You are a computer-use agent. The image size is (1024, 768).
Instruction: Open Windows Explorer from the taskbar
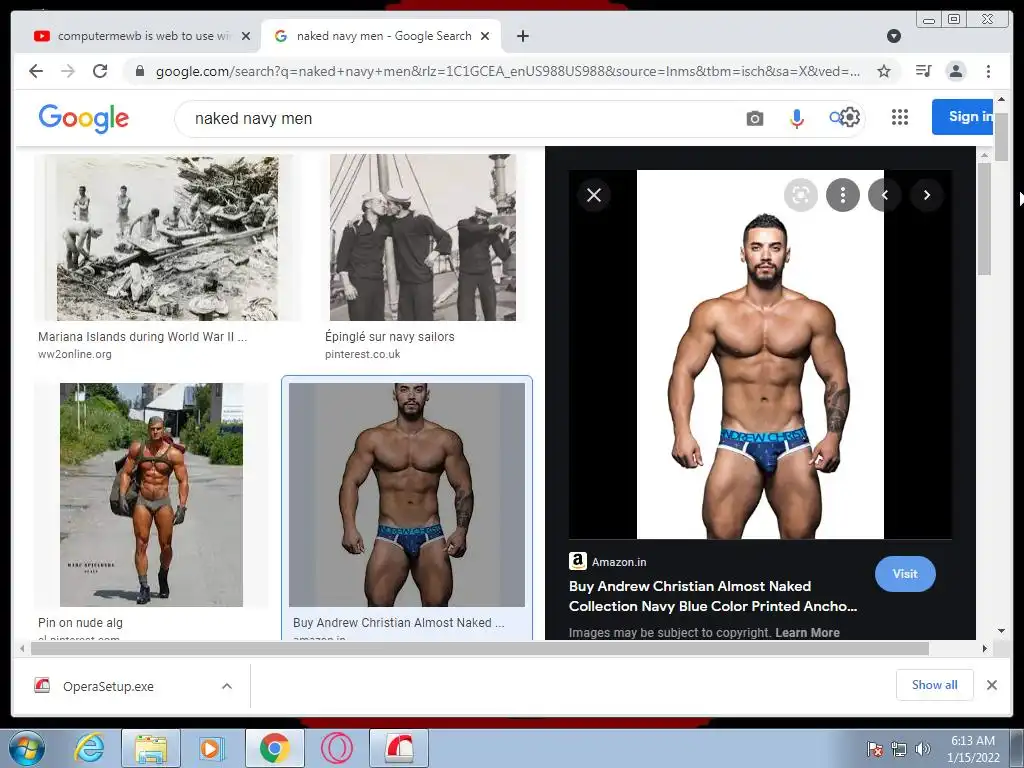click(151, 748)
